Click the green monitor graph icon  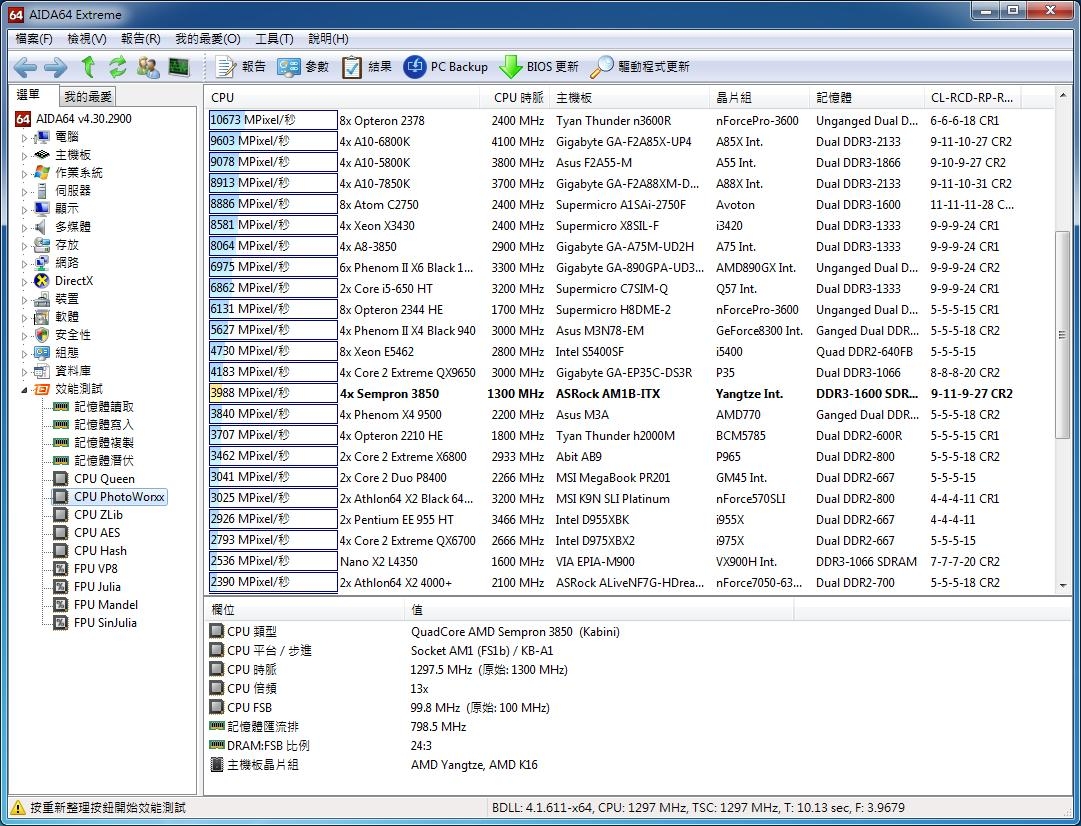179,67
